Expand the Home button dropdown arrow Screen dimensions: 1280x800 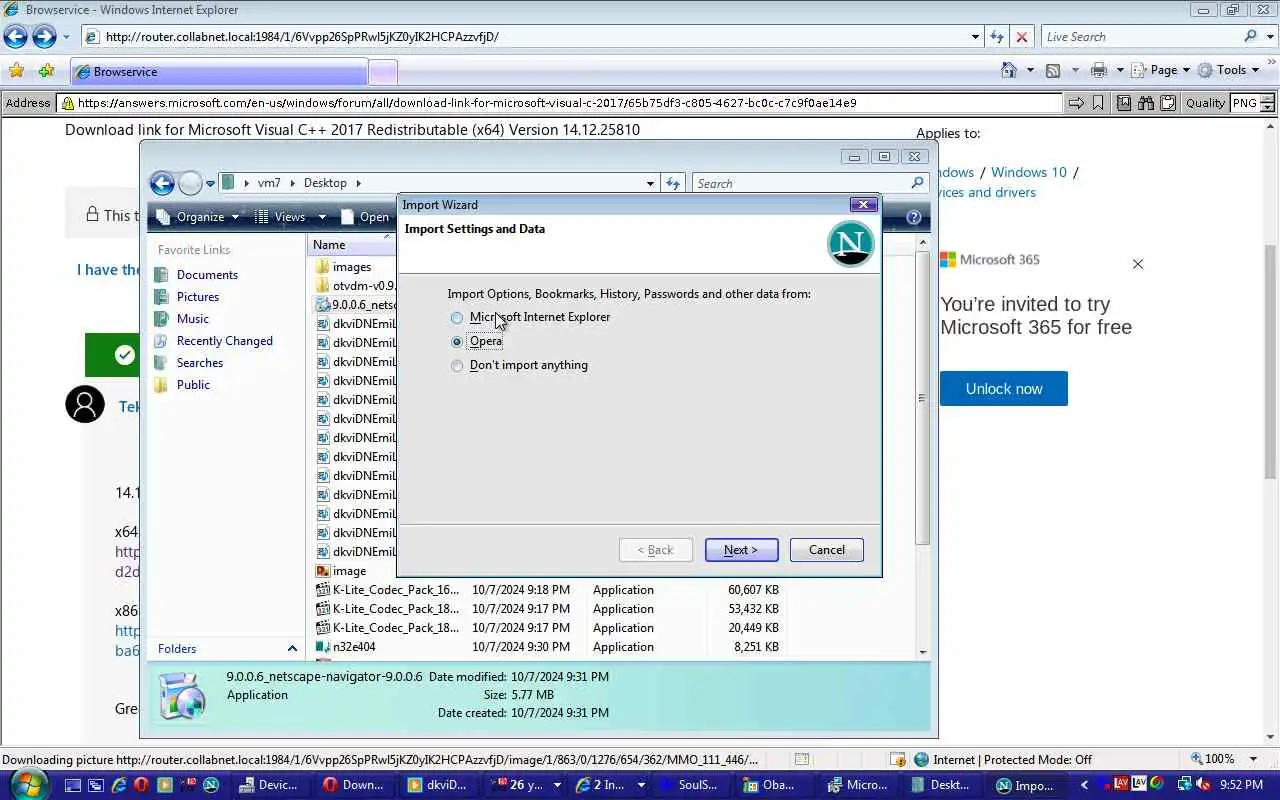coord(1031,70)
